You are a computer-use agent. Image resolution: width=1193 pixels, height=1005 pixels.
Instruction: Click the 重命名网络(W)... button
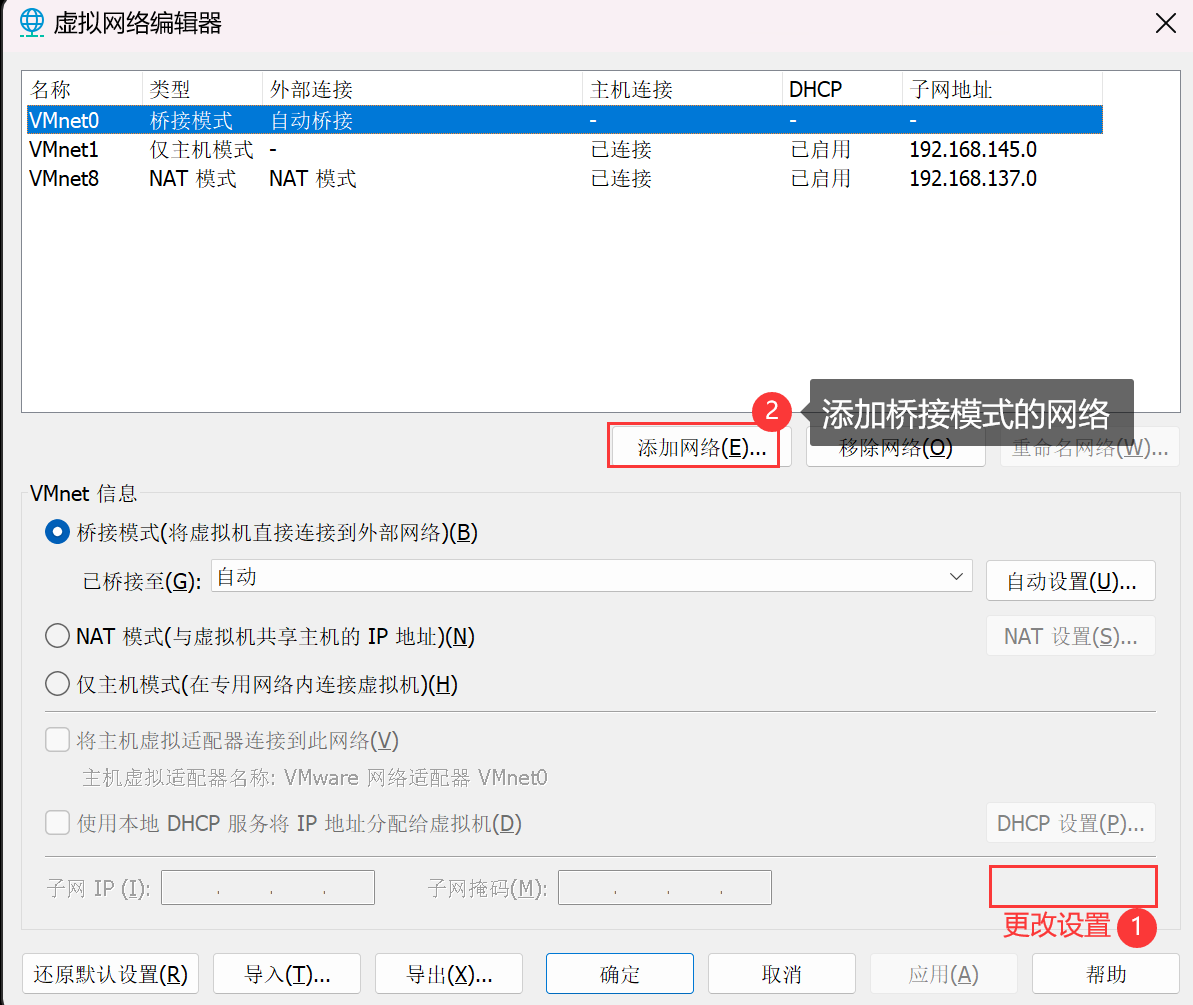coord(1090,447)
